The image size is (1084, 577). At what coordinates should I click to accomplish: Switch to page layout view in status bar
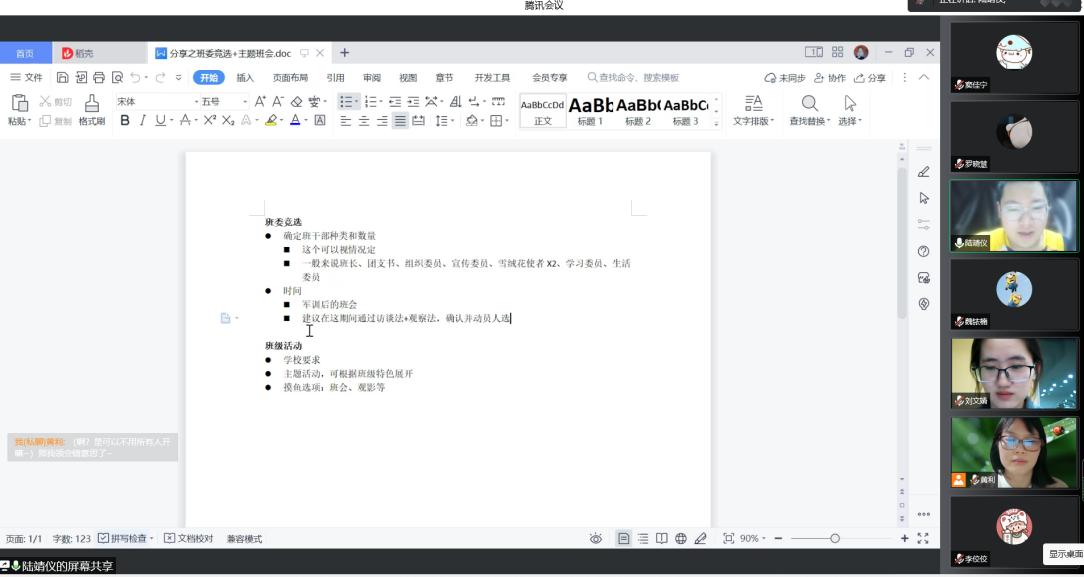[624, 538]
